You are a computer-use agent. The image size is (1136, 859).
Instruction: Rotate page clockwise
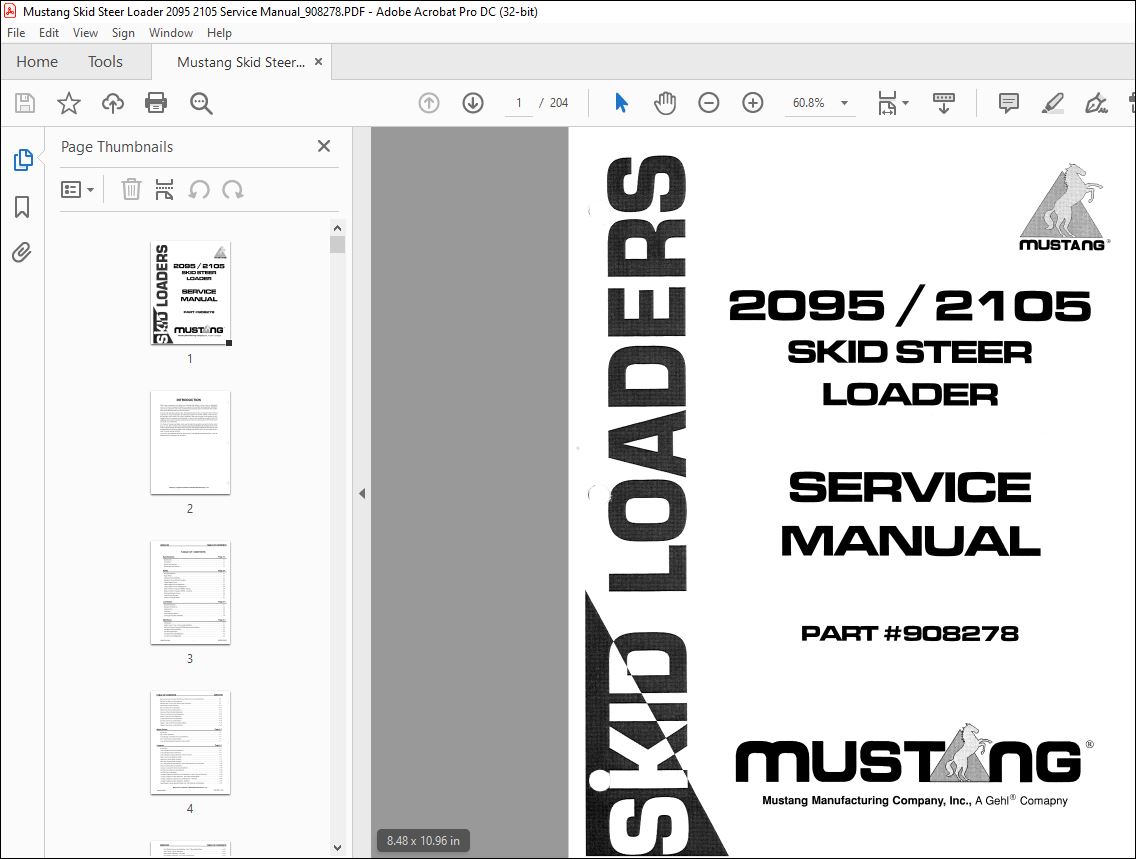pos(233,190)
